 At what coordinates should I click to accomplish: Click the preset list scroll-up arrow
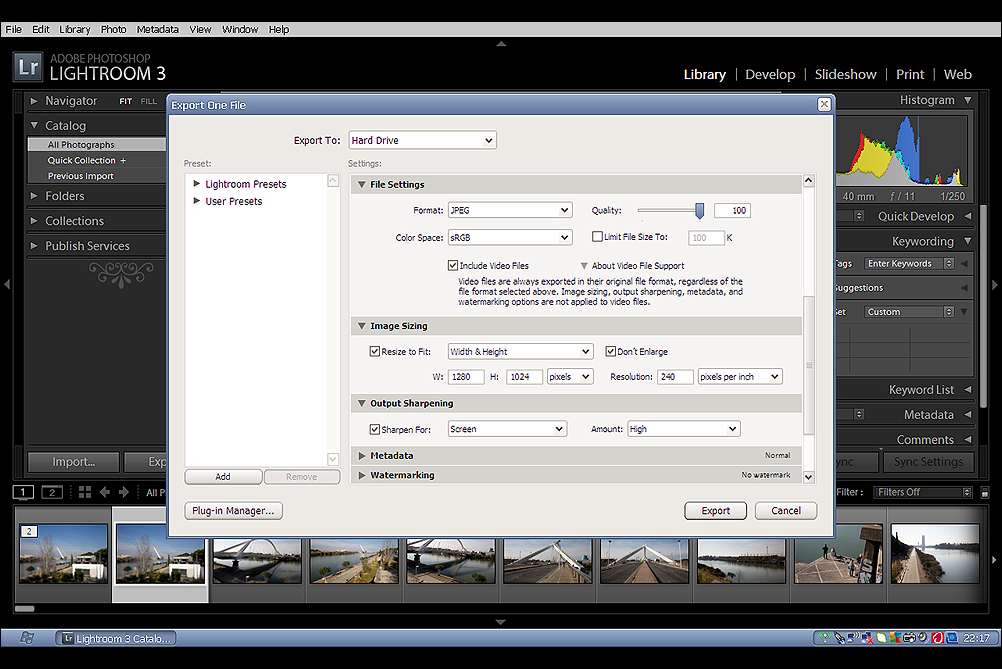(x=333, y=181)
